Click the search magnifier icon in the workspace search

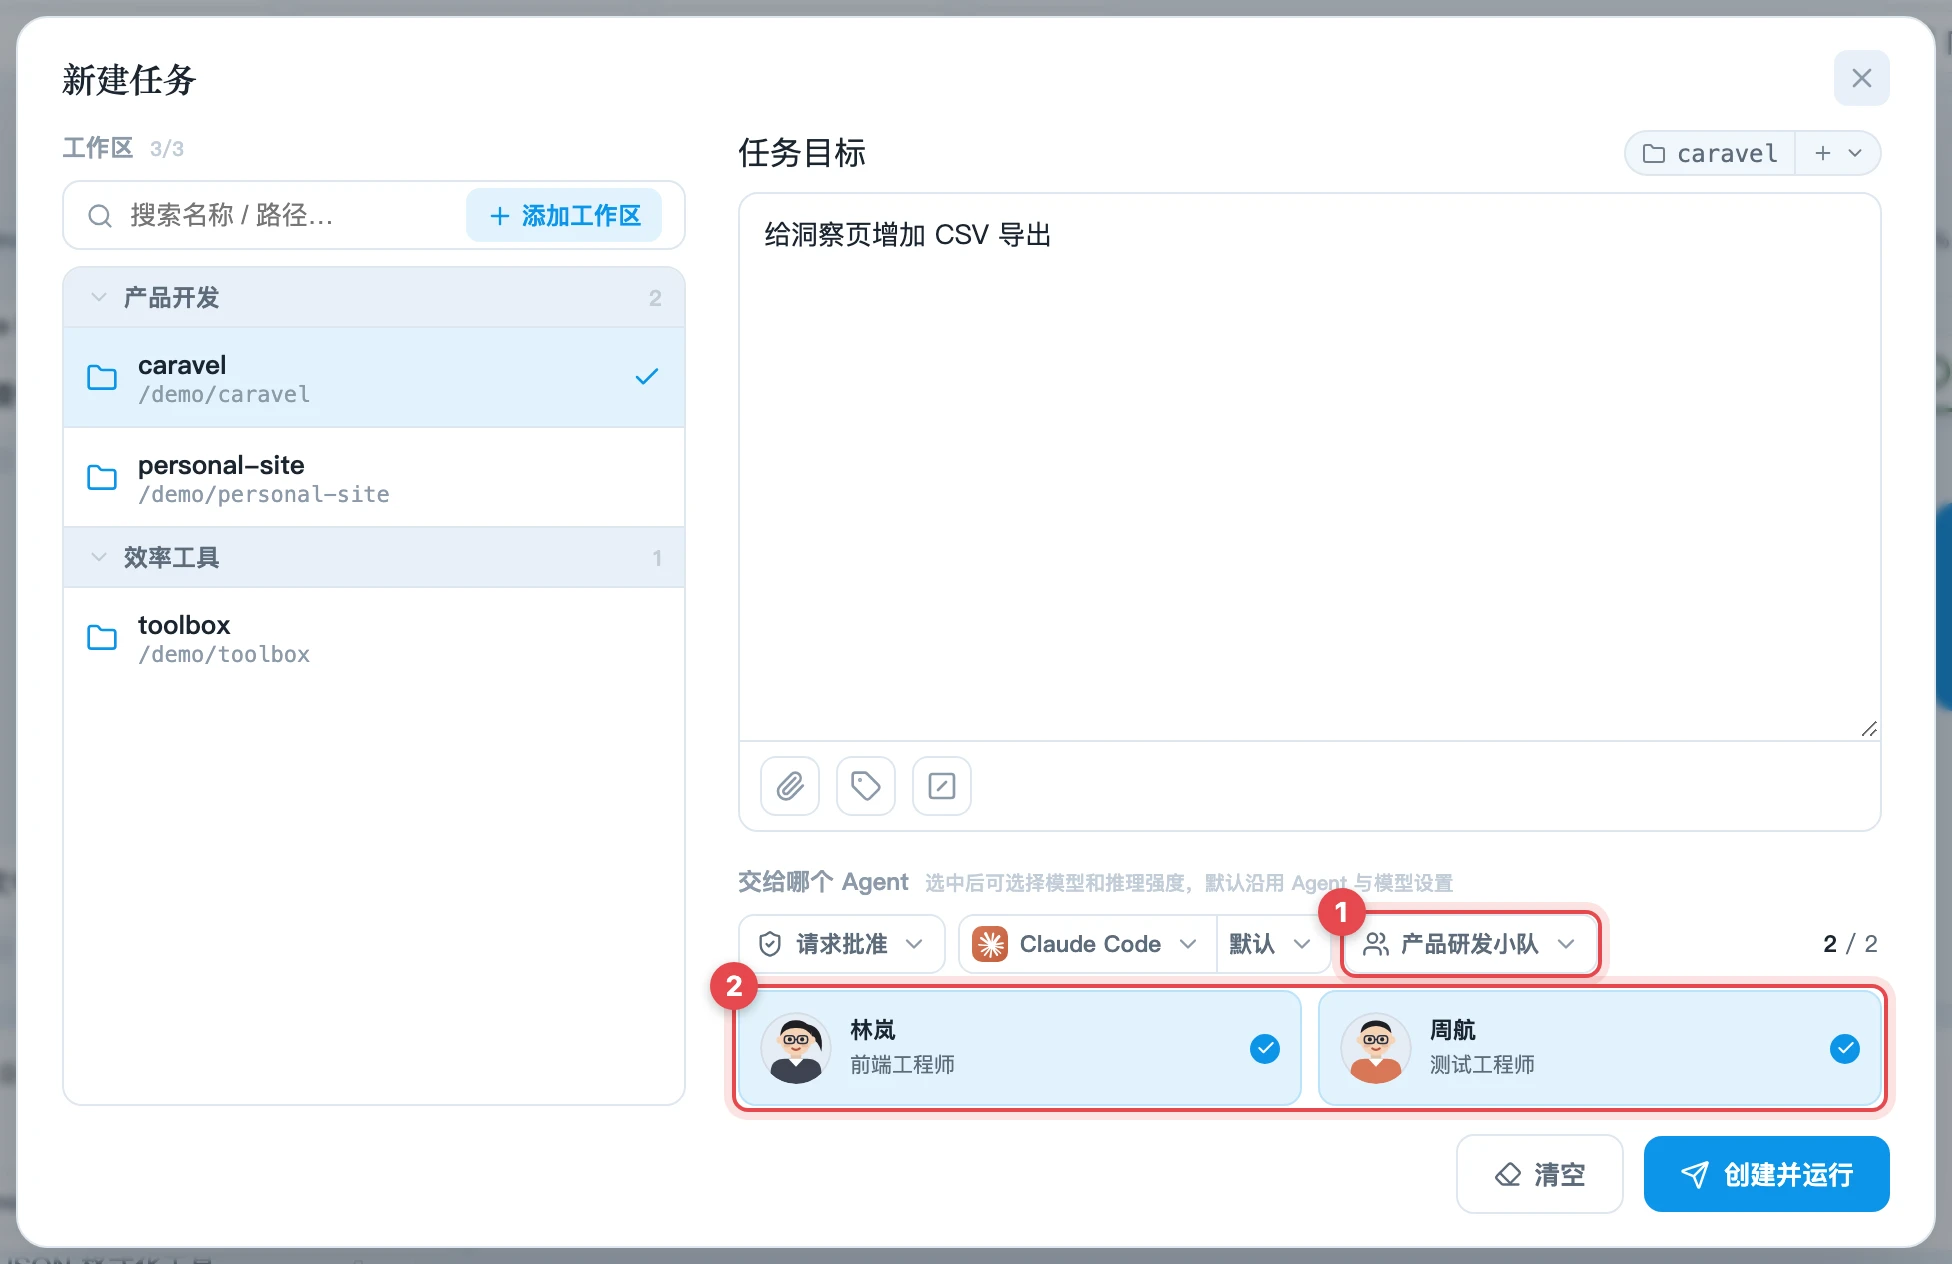pos(100,215)
